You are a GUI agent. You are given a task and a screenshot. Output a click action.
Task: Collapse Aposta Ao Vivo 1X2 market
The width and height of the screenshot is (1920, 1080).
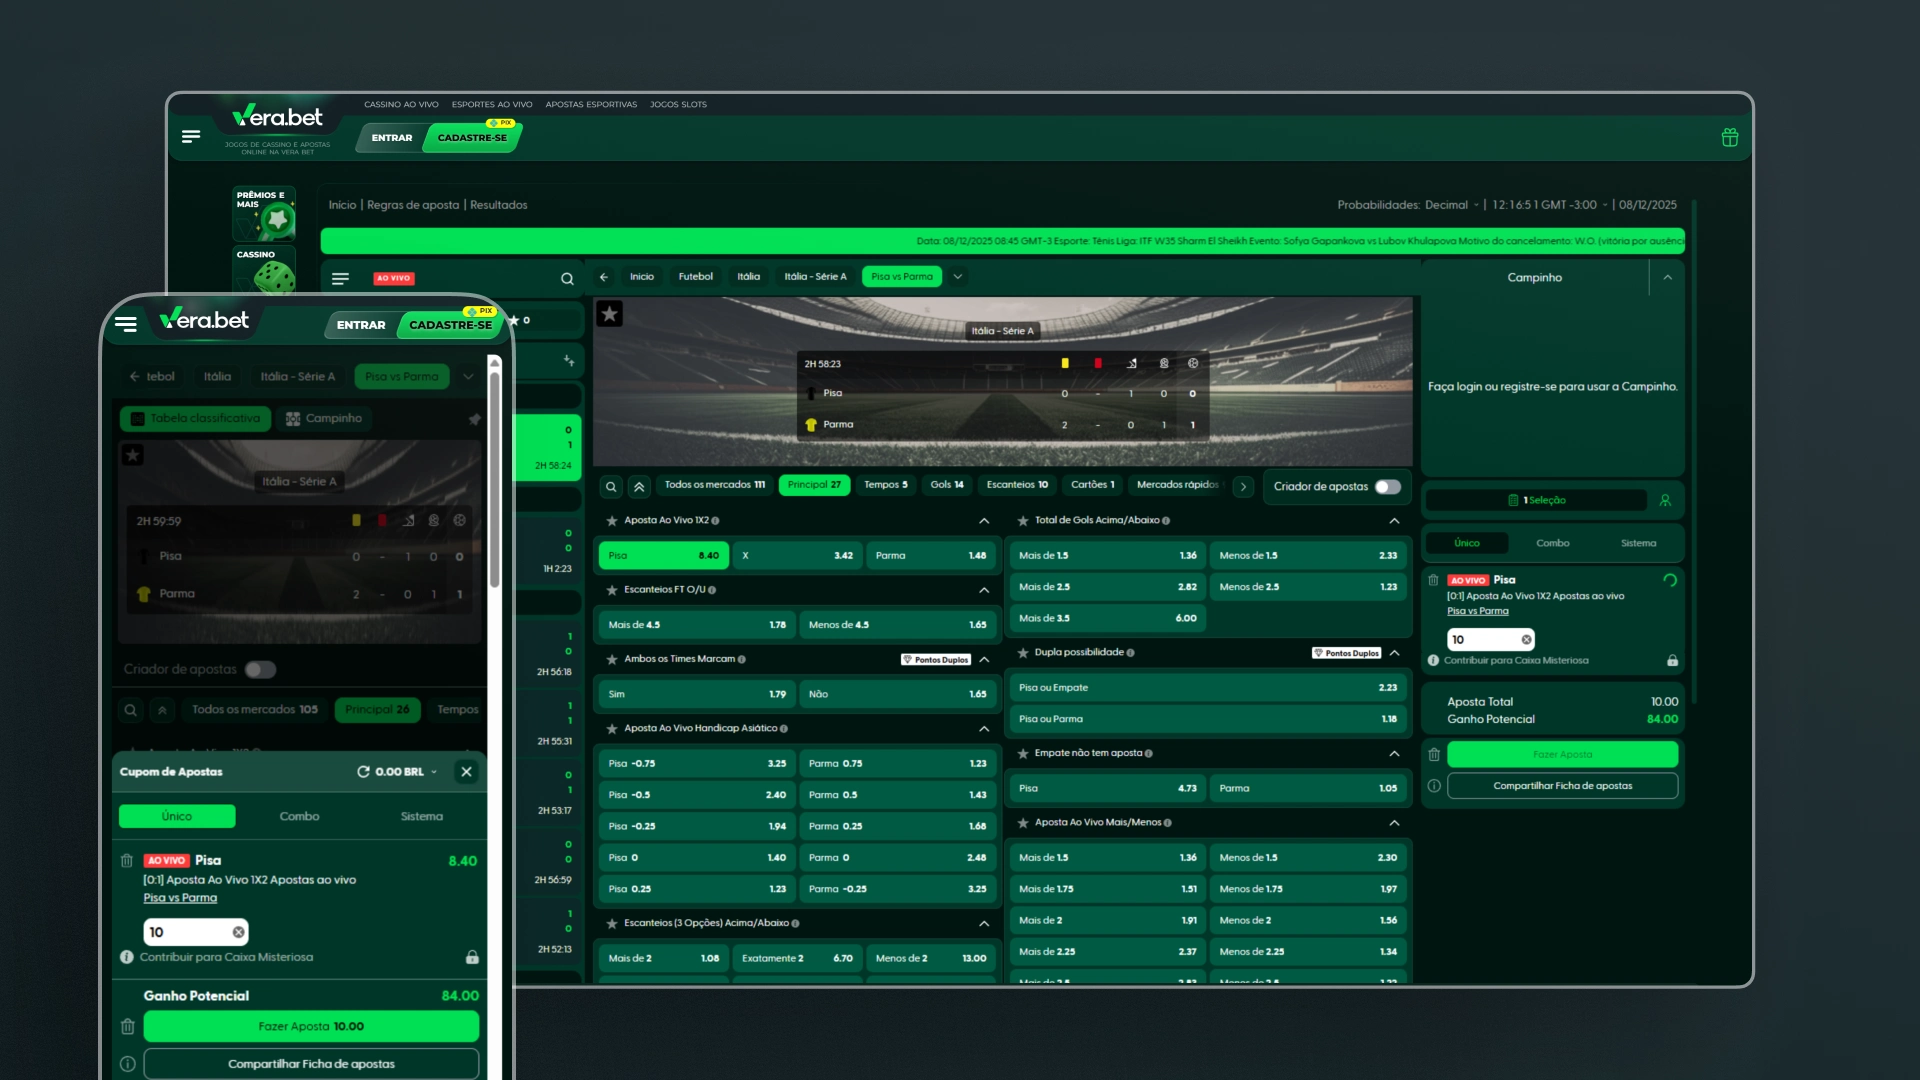click(984, 521)
